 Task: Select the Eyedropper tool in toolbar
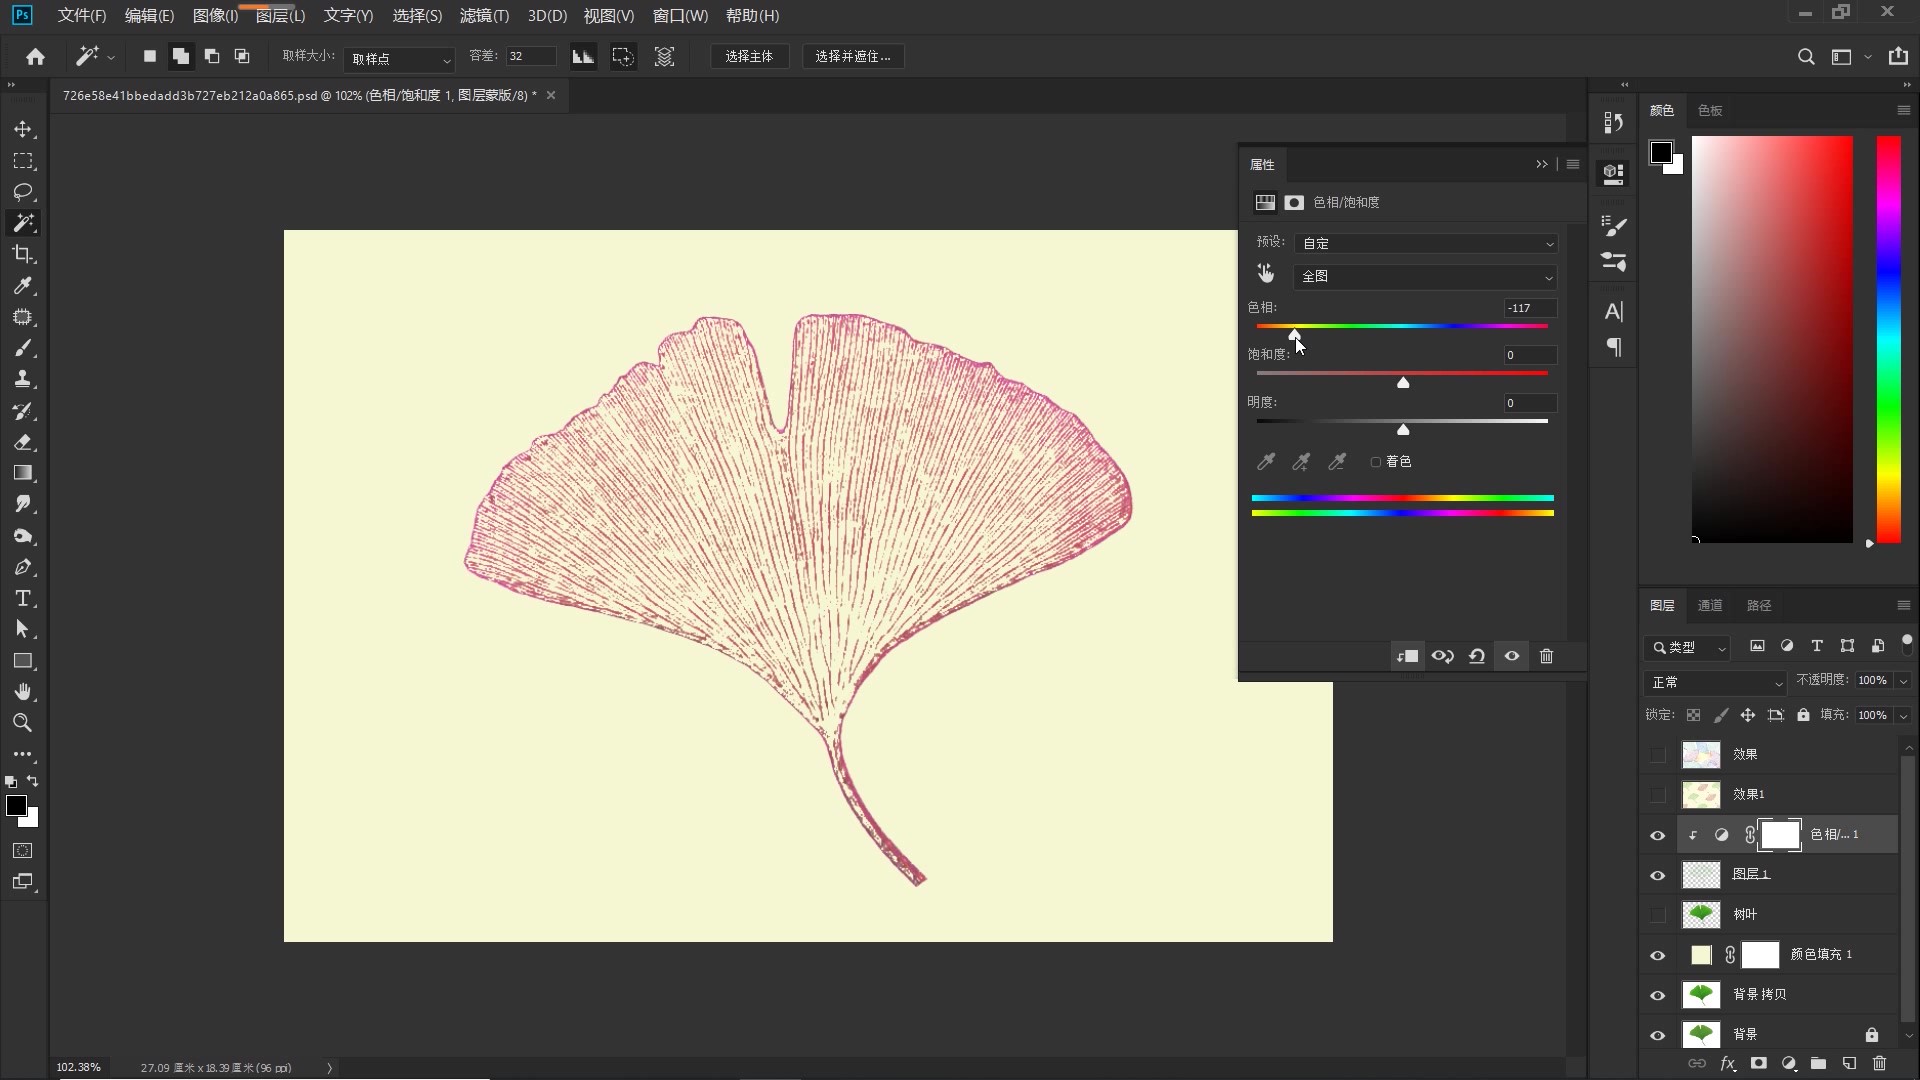tap(23, 286)
